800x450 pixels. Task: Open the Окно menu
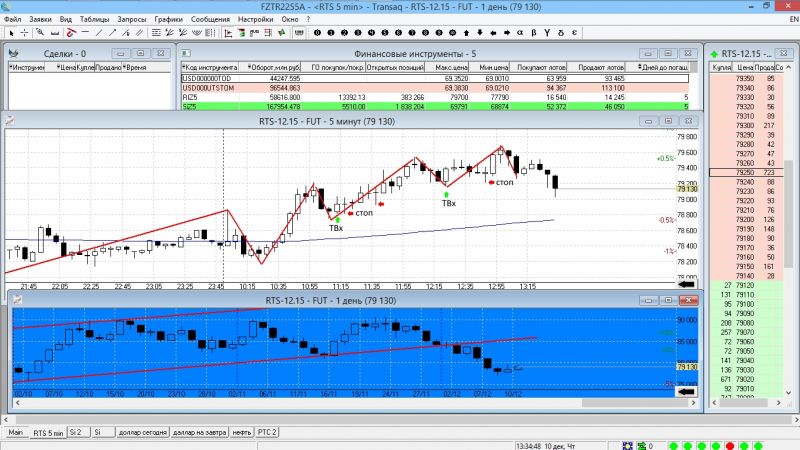point(290,19)
